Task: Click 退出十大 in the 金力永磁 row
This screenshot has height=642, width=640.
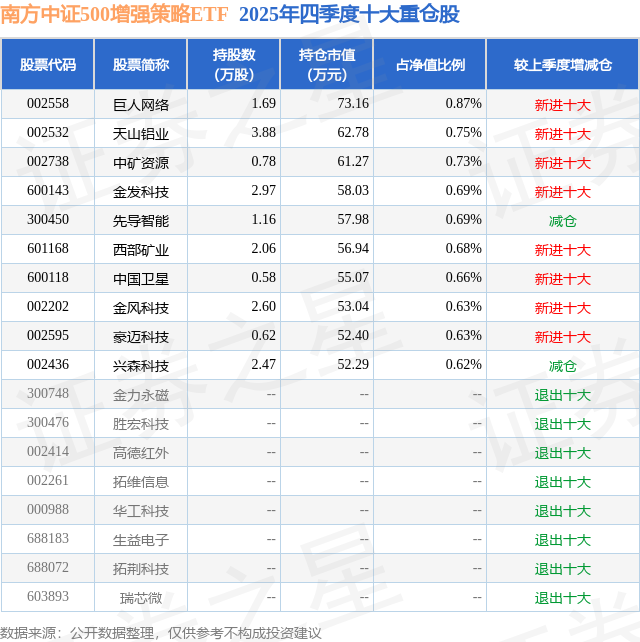Action: click(563, 395)
